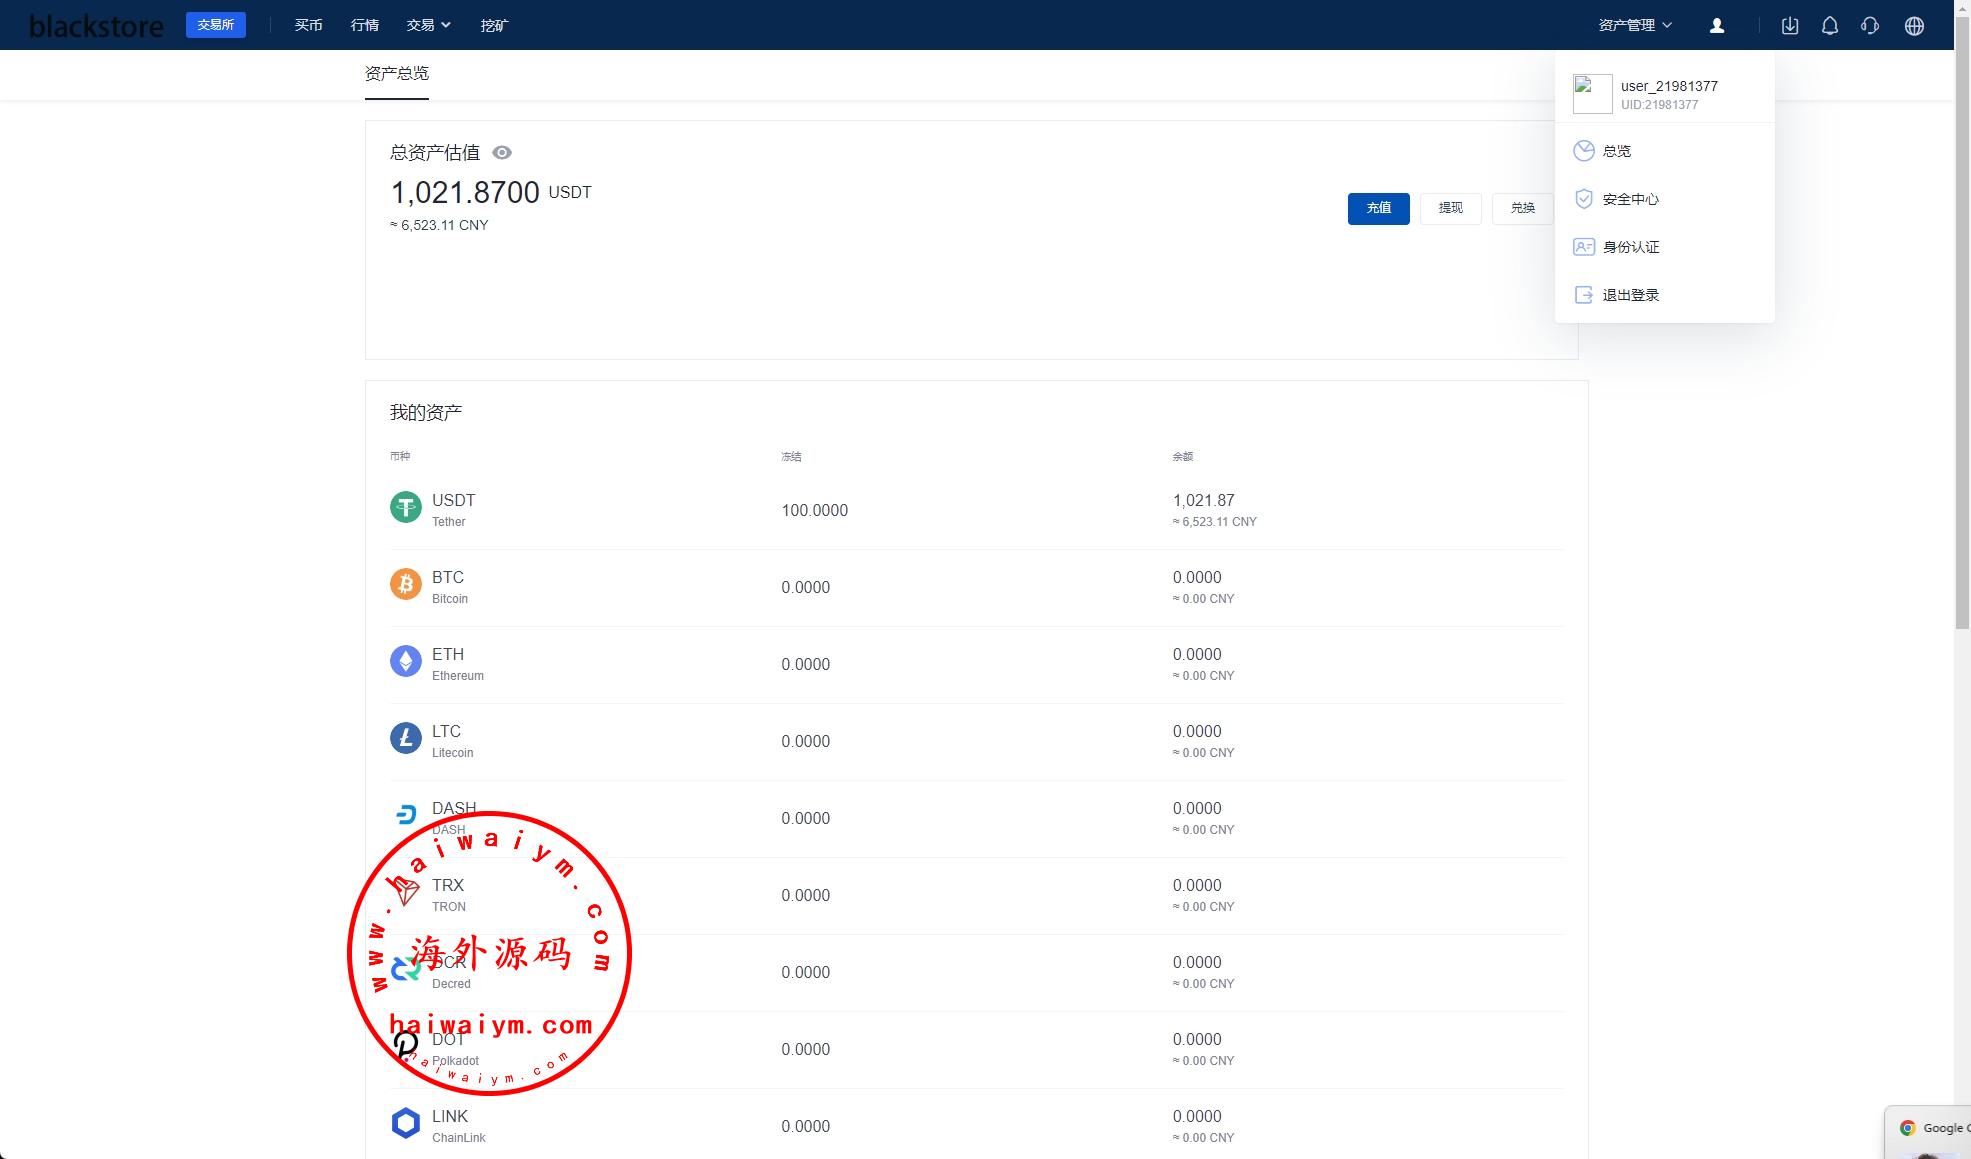Click the blue 充值 deposit button
Image resolution: width=1971 pixels, height=1159 pixels.
pos(1378,208)
